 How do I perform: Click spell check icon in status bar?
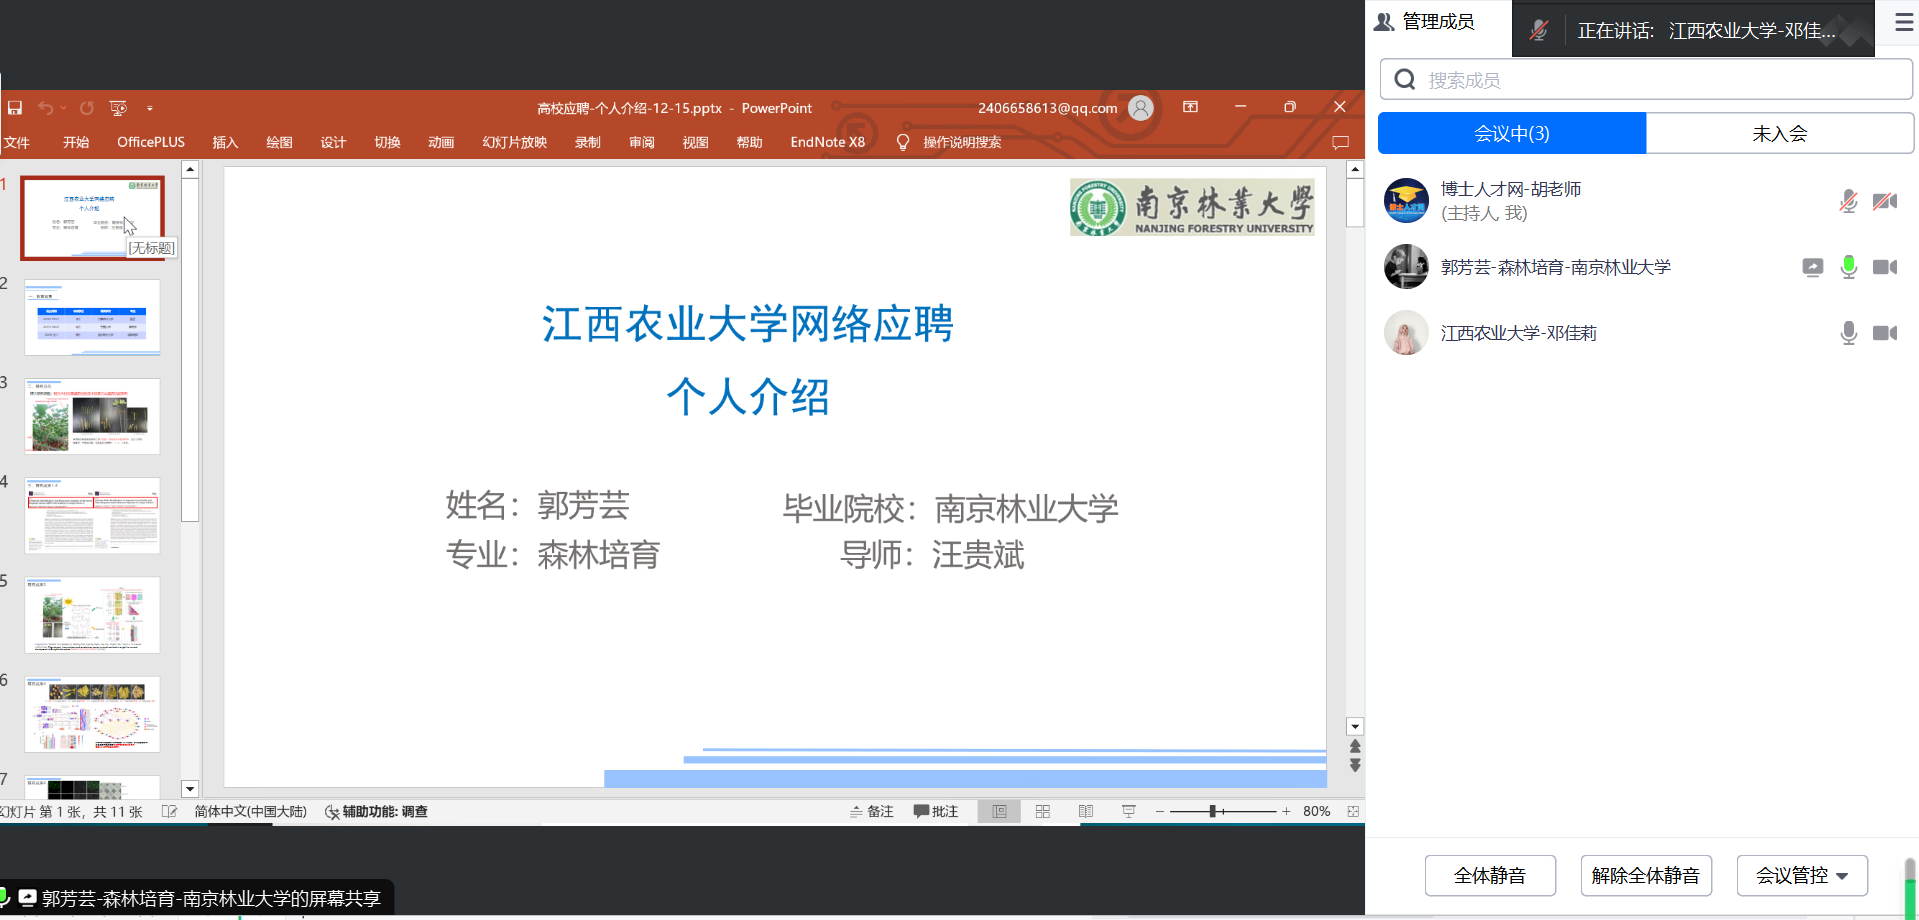(169, 812)
